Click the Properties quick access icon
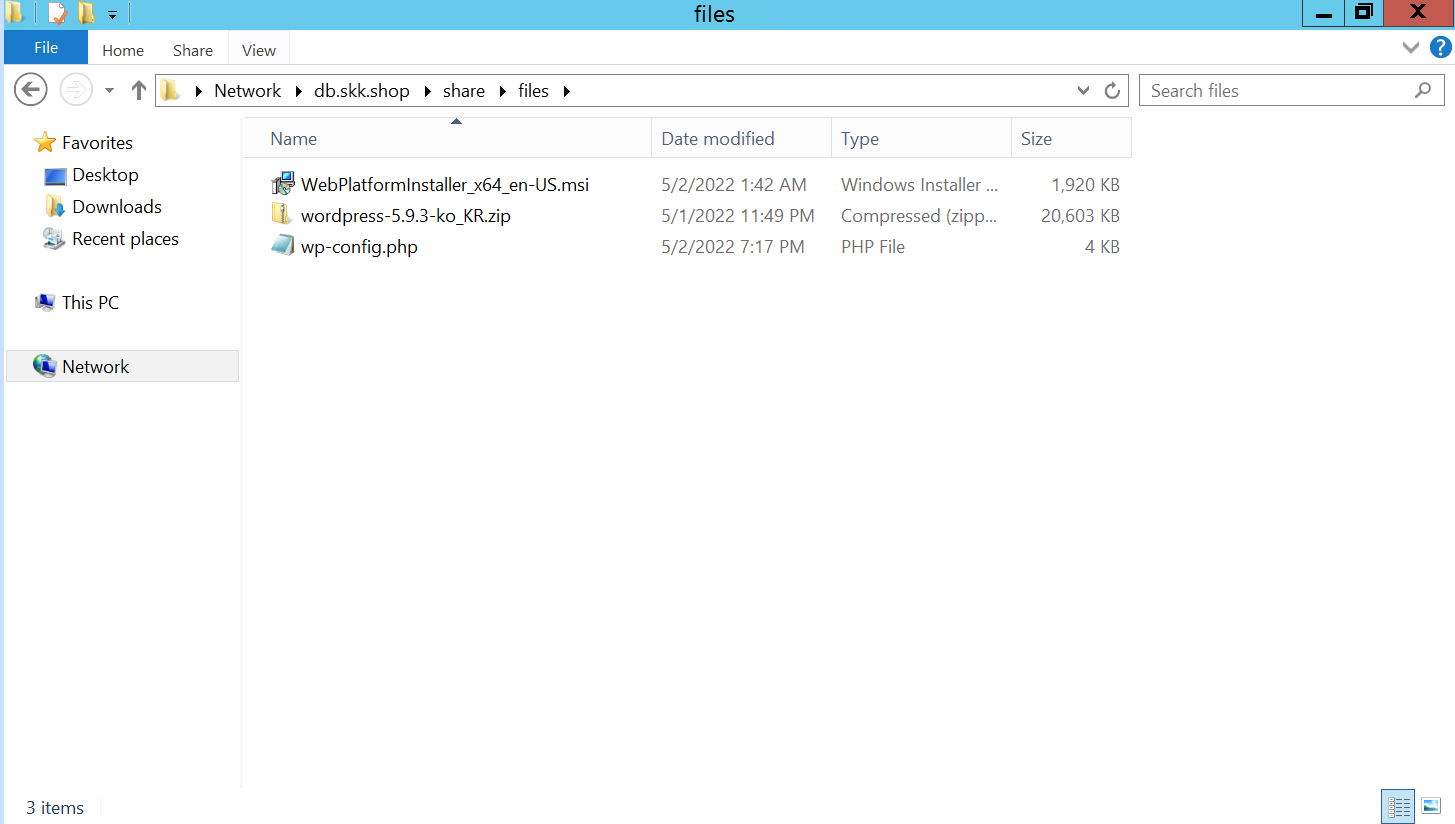1455x824 pixels. click(58, 14)
